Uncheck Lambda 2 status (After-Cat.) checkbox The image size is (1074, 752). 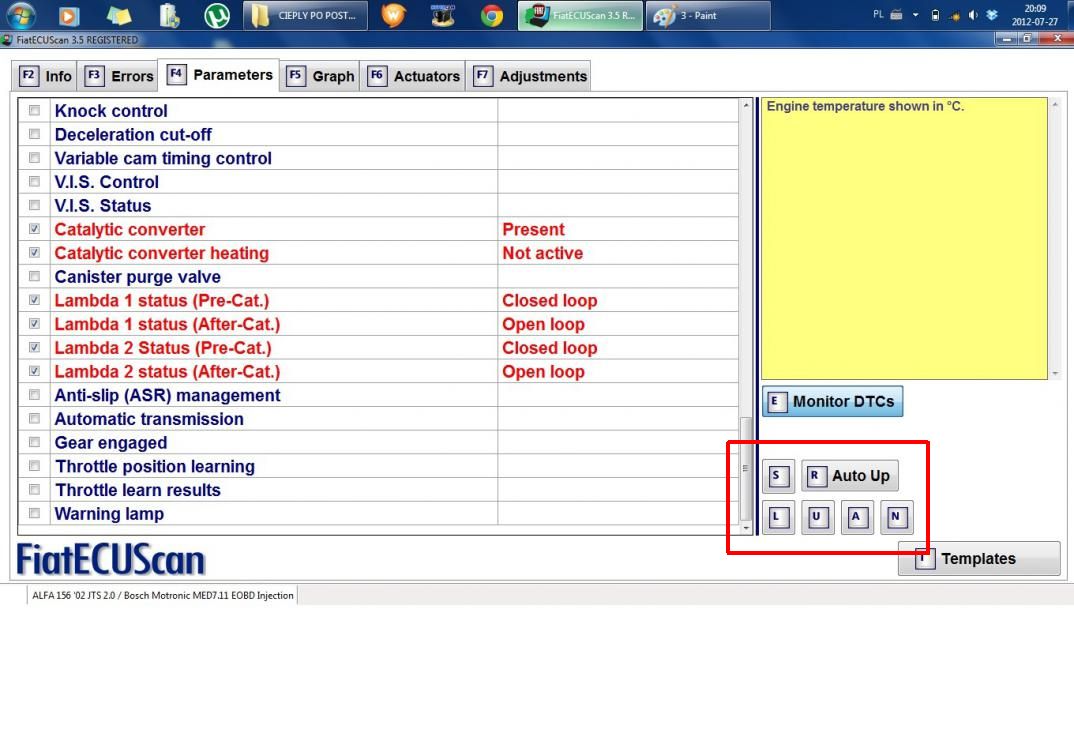point(34,371)
